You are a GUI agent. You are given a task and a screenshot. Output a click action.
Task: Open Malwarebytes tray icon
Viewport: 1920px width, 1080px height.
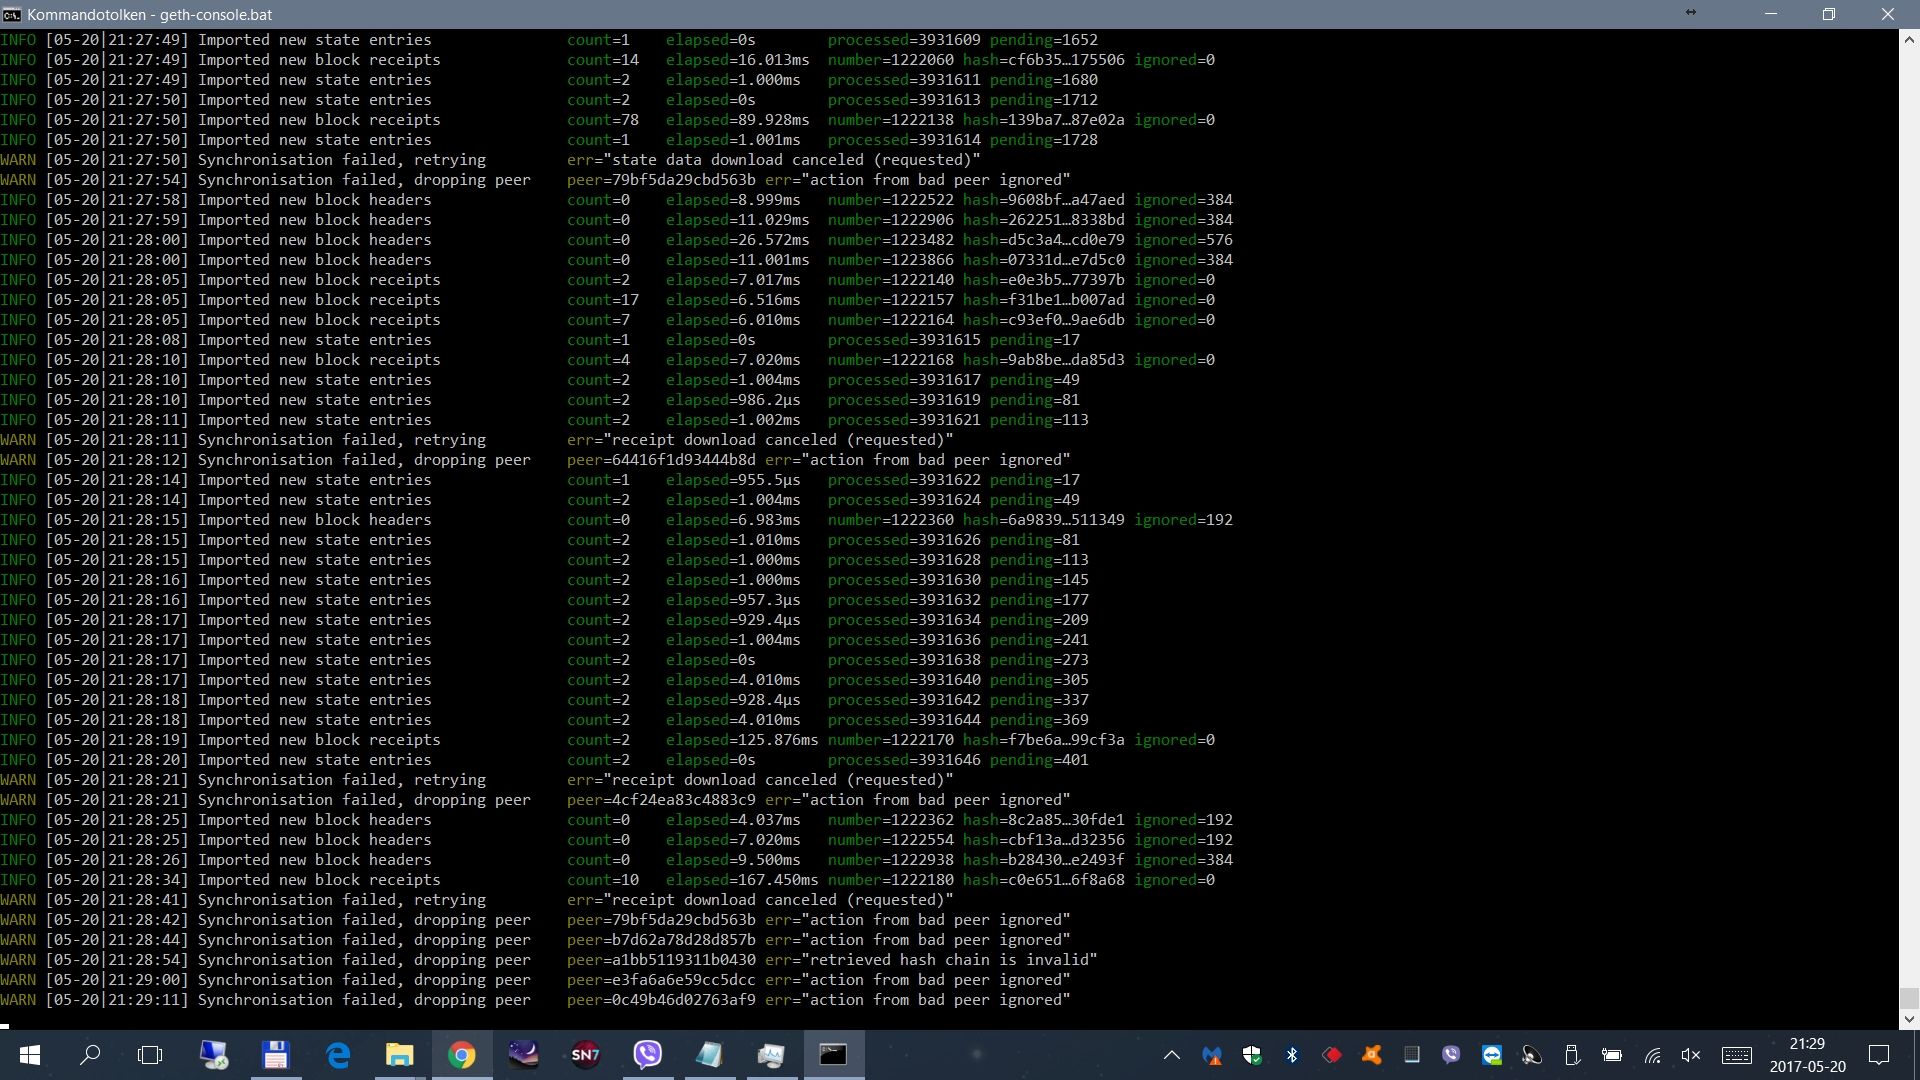point(1212,1055)
